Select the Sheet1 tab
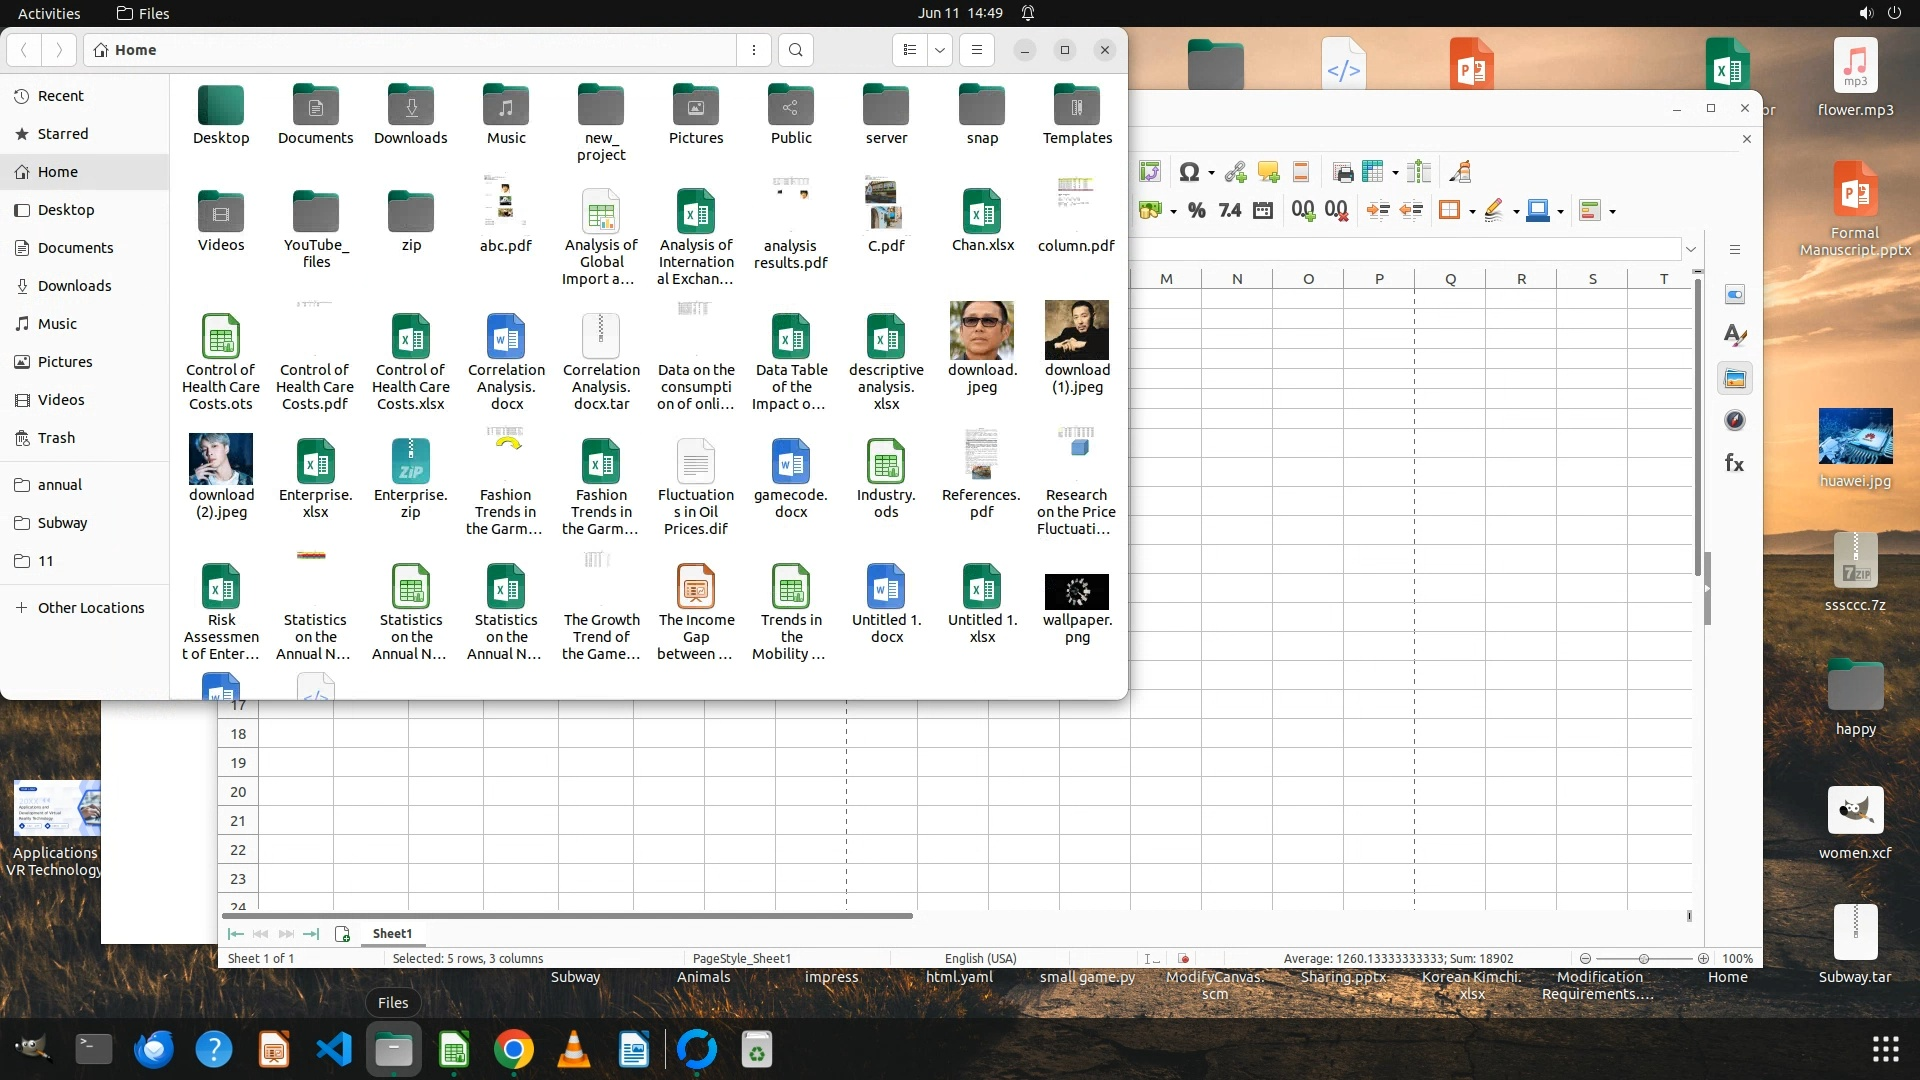Image resolution: width=1920 pixels, height=1080 pixels. (x=392, y=933)
